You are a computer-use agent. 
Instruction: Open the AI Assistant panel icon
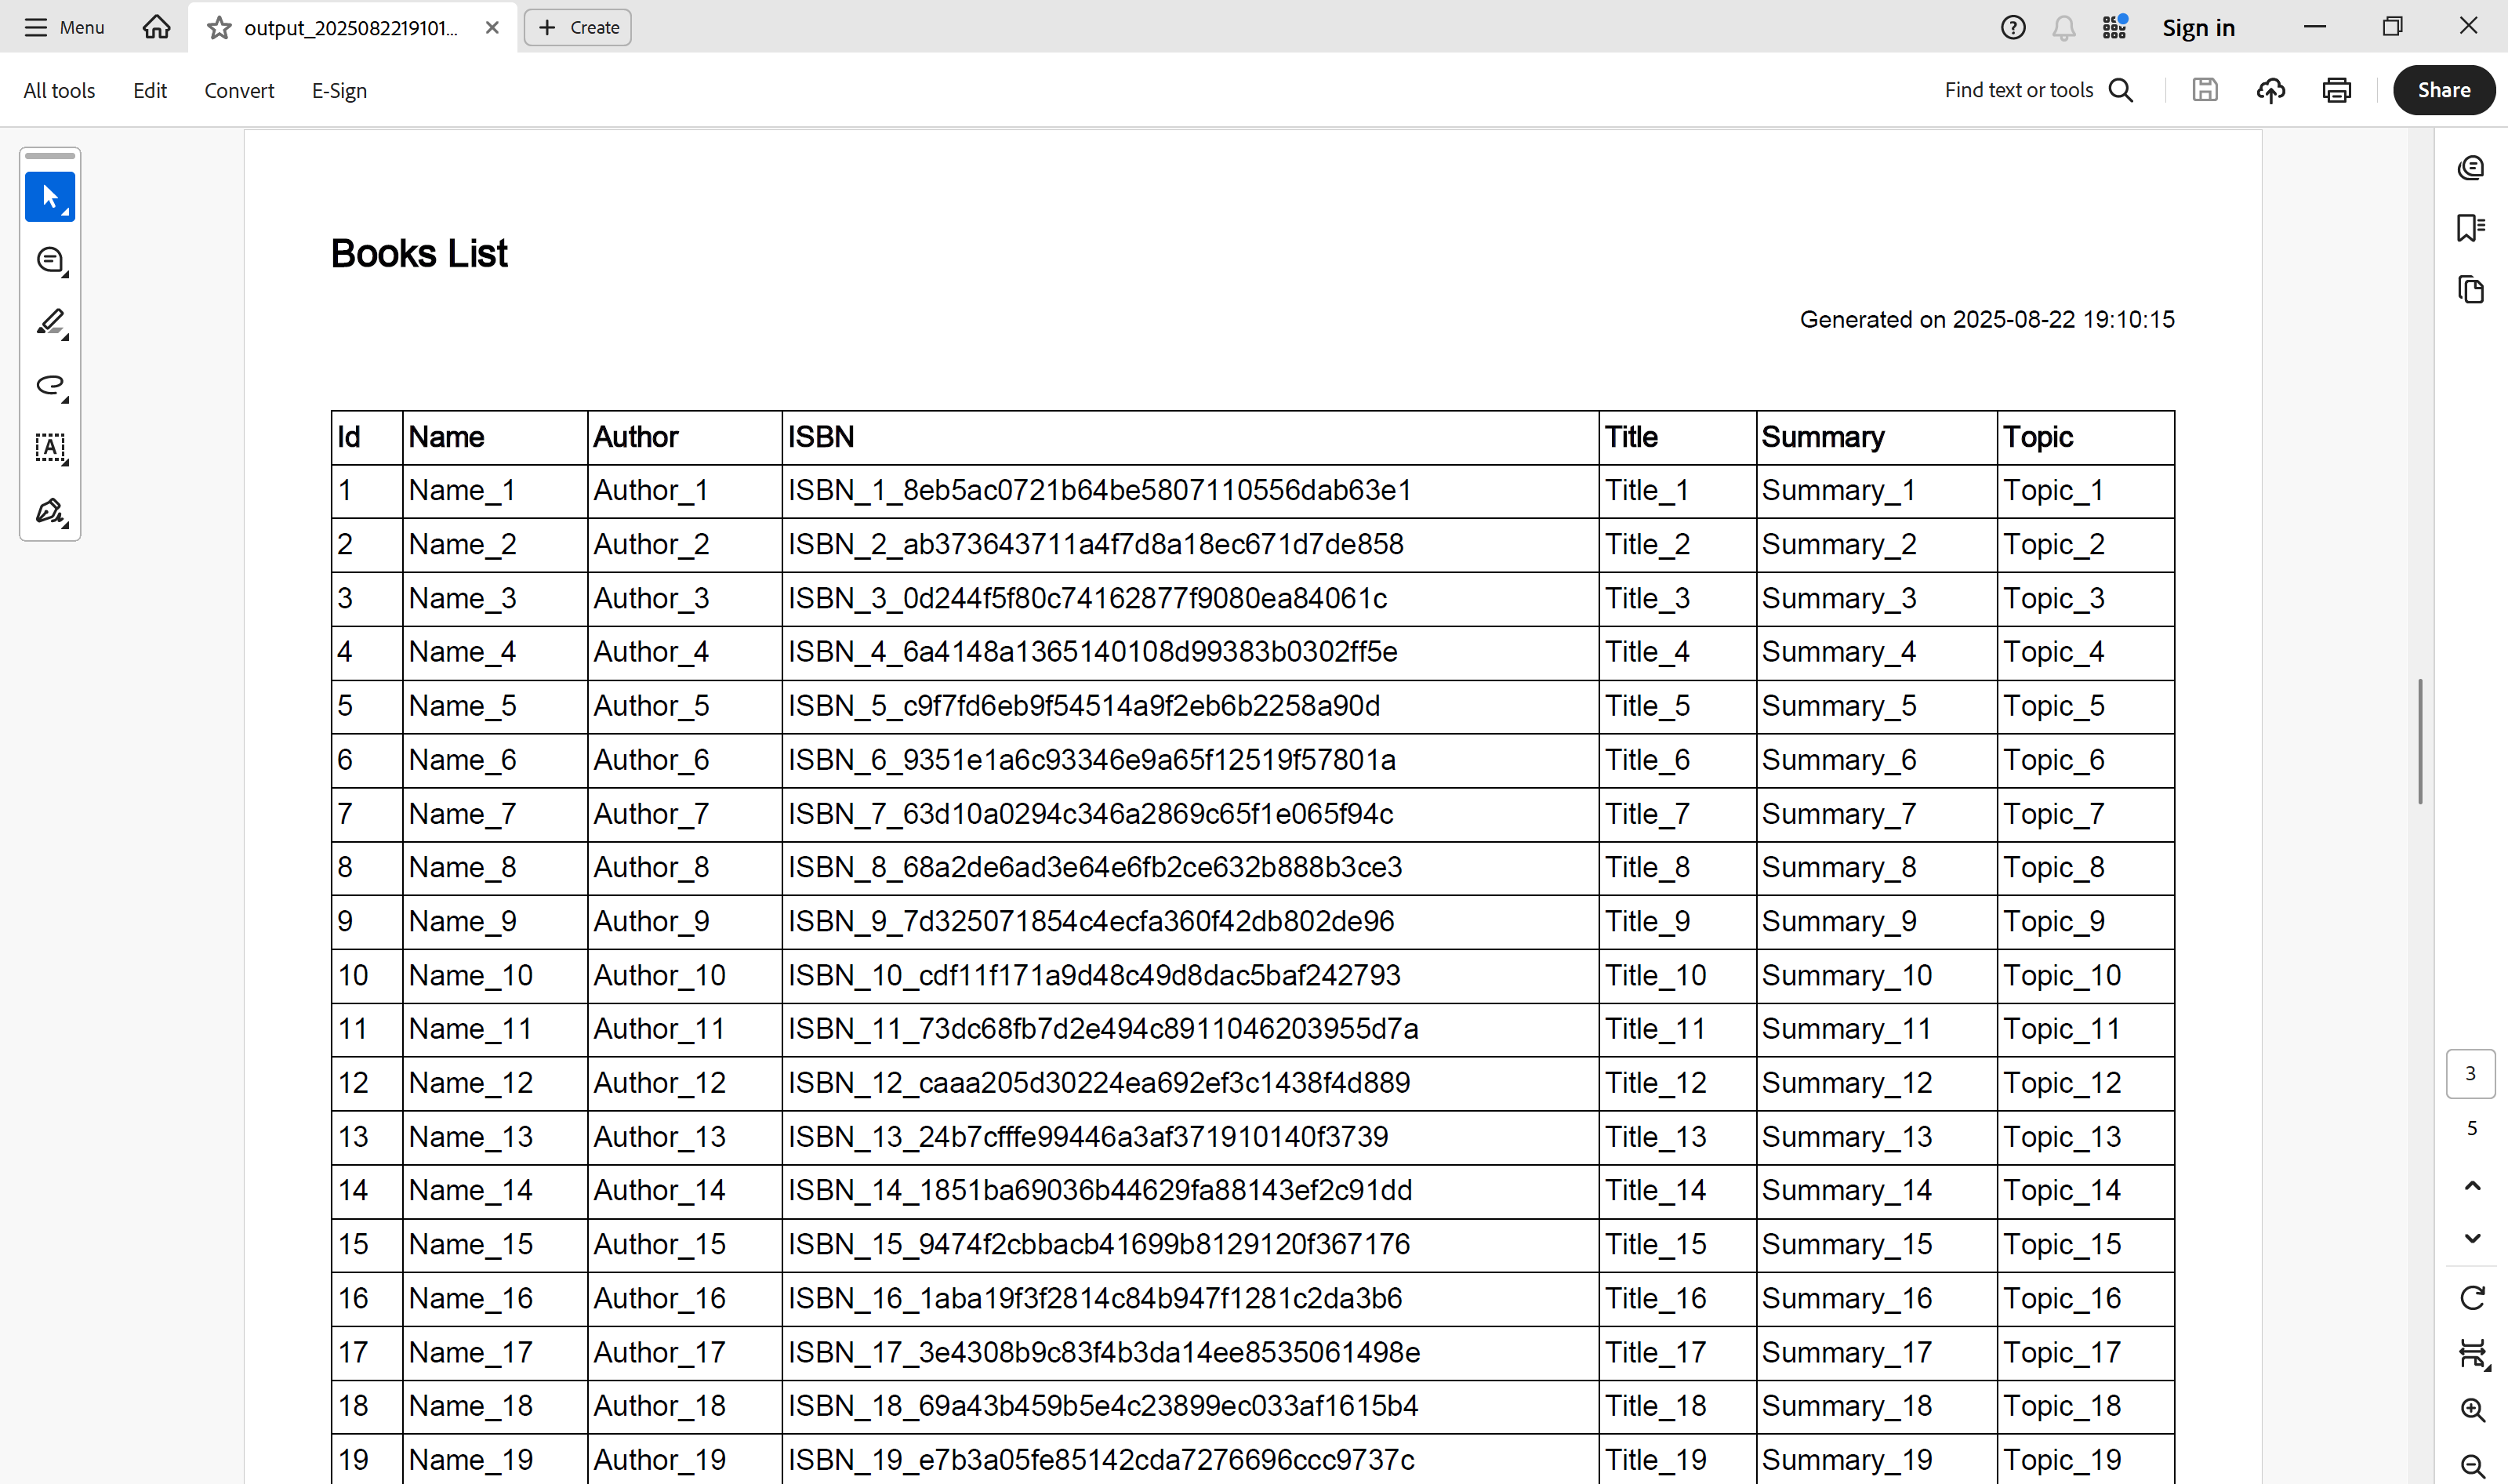2471,167
